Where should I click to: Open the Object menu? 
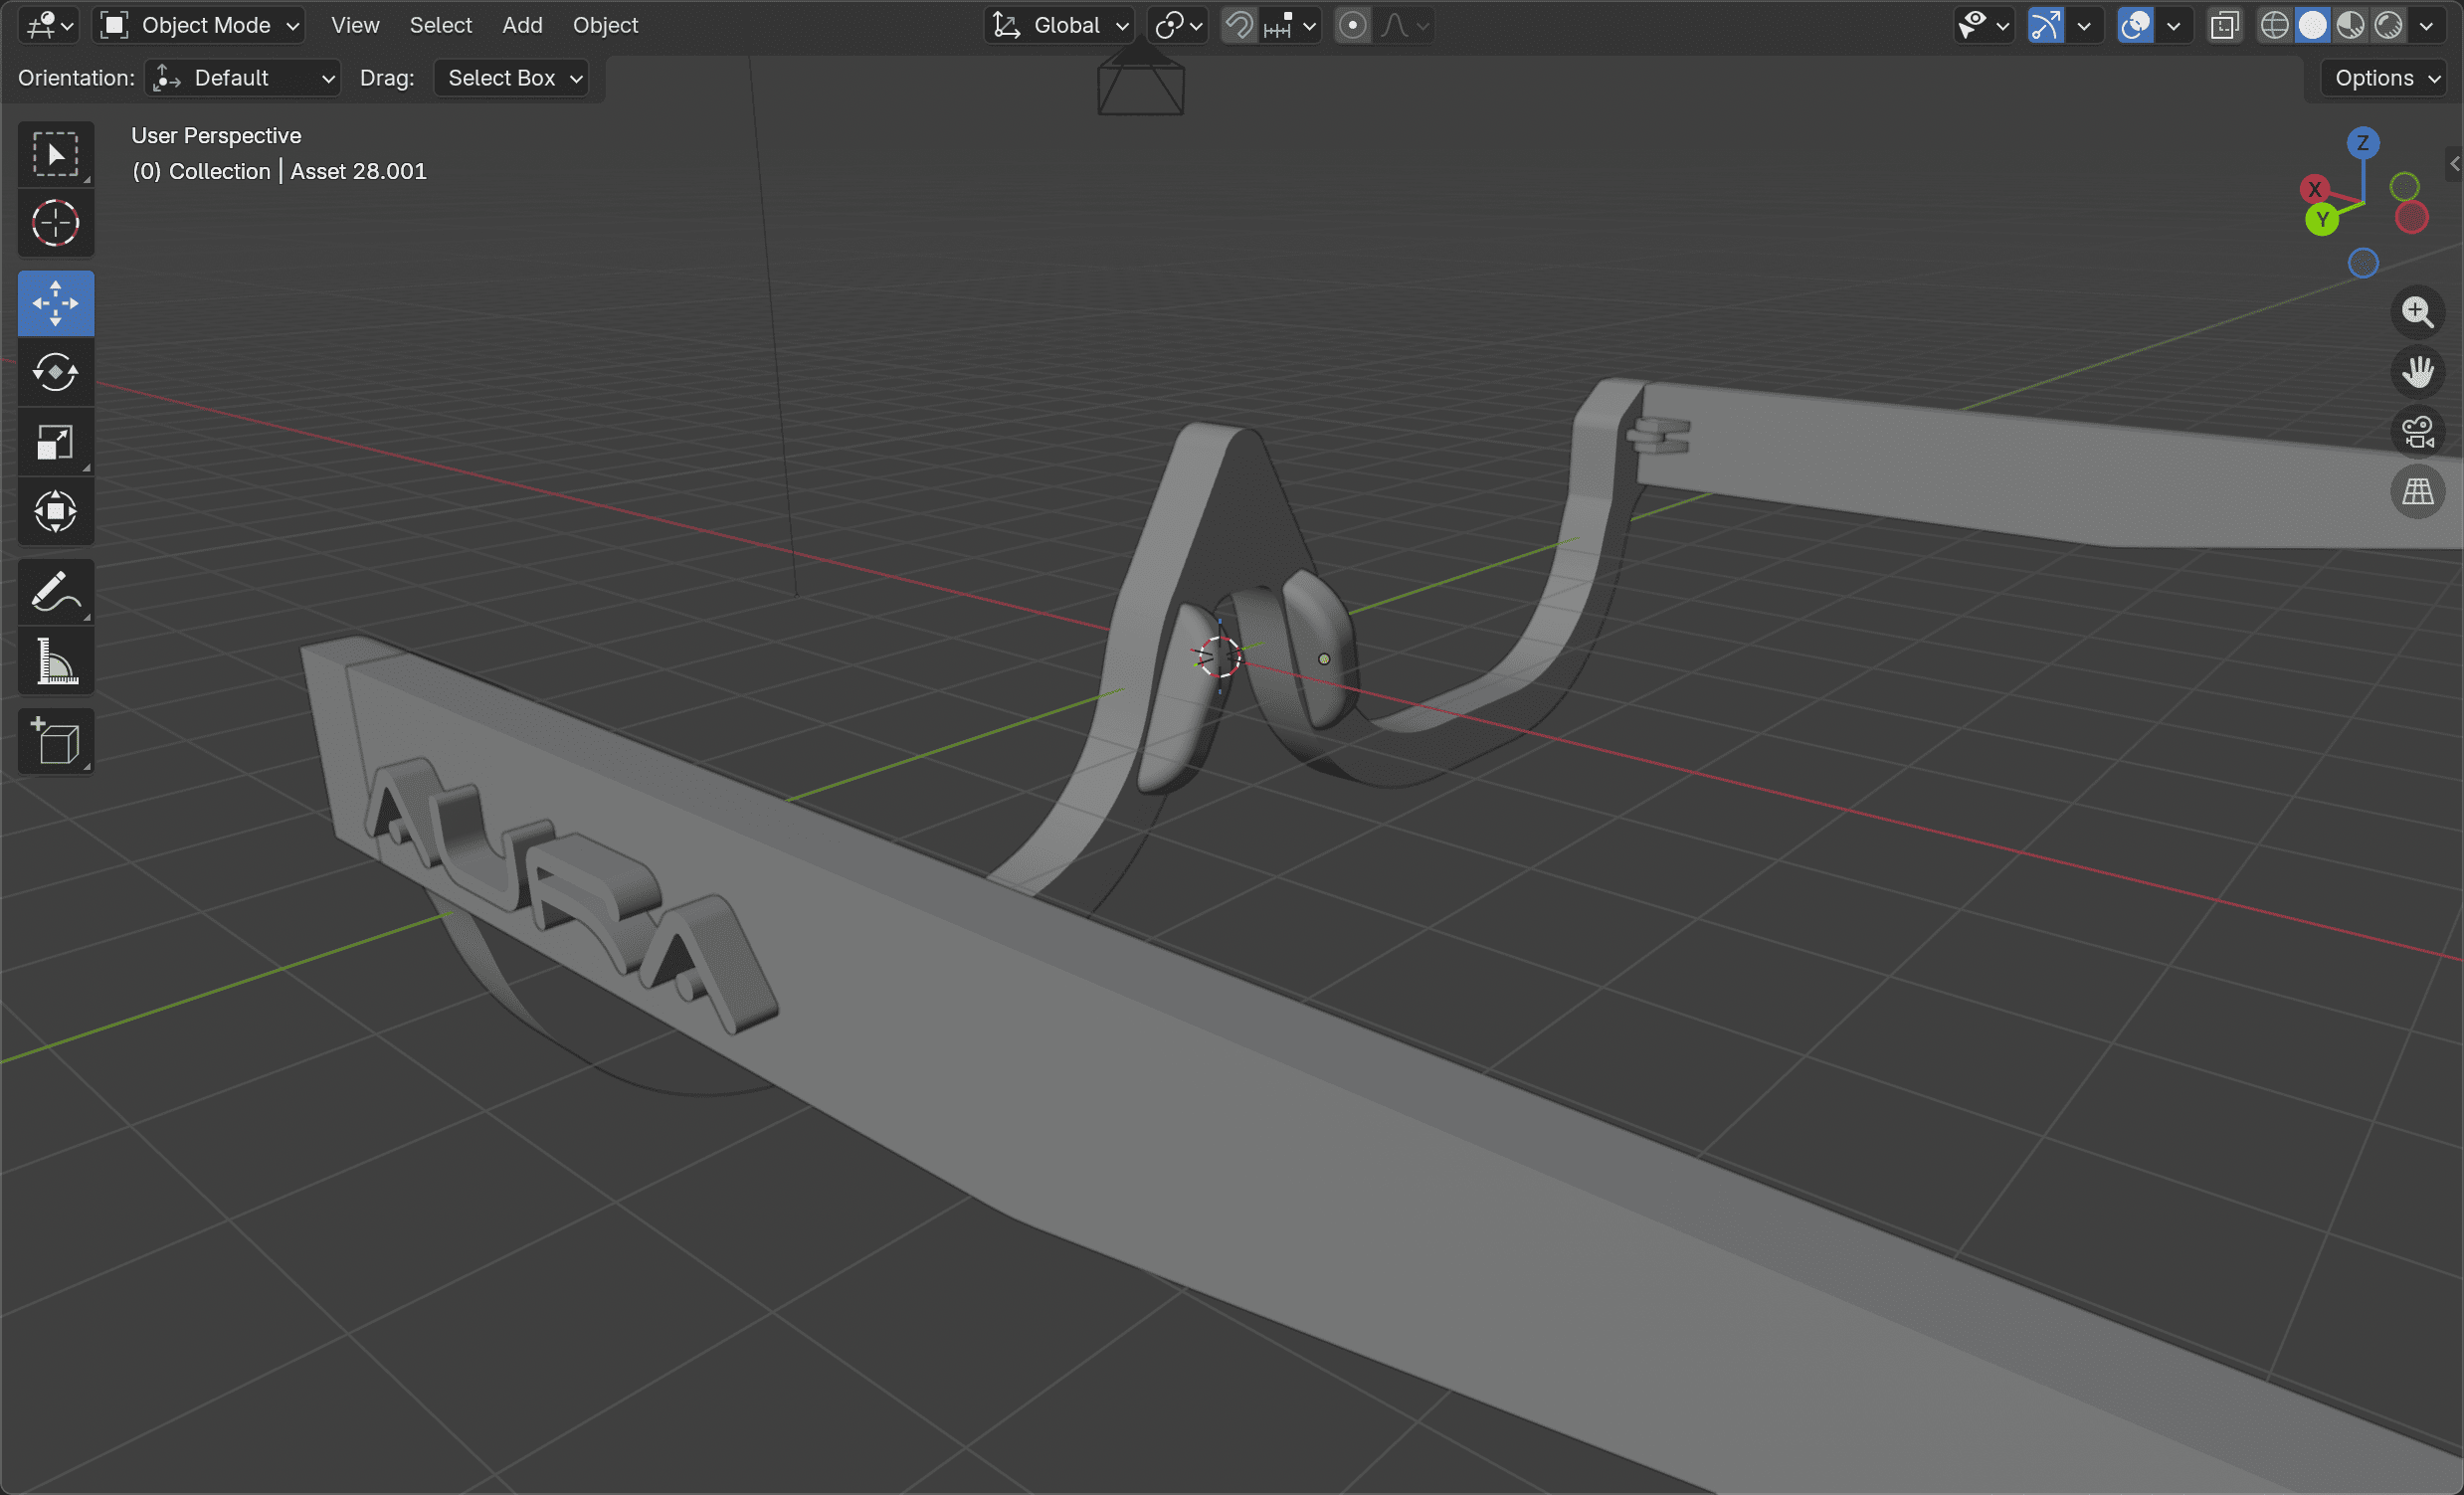click(605, 25)
